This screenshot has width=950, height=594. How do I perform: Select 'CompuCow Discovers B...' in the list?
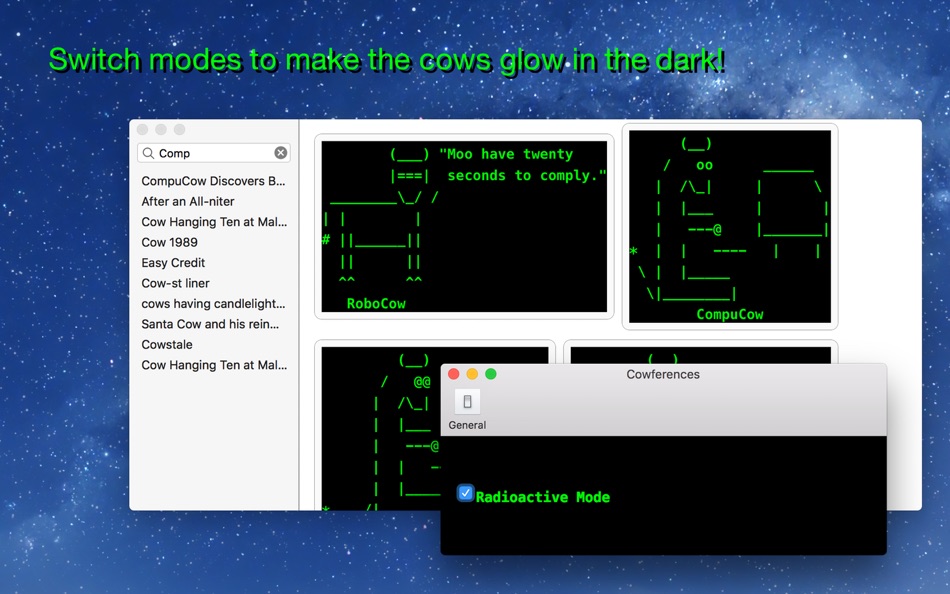tap(213, 181)
